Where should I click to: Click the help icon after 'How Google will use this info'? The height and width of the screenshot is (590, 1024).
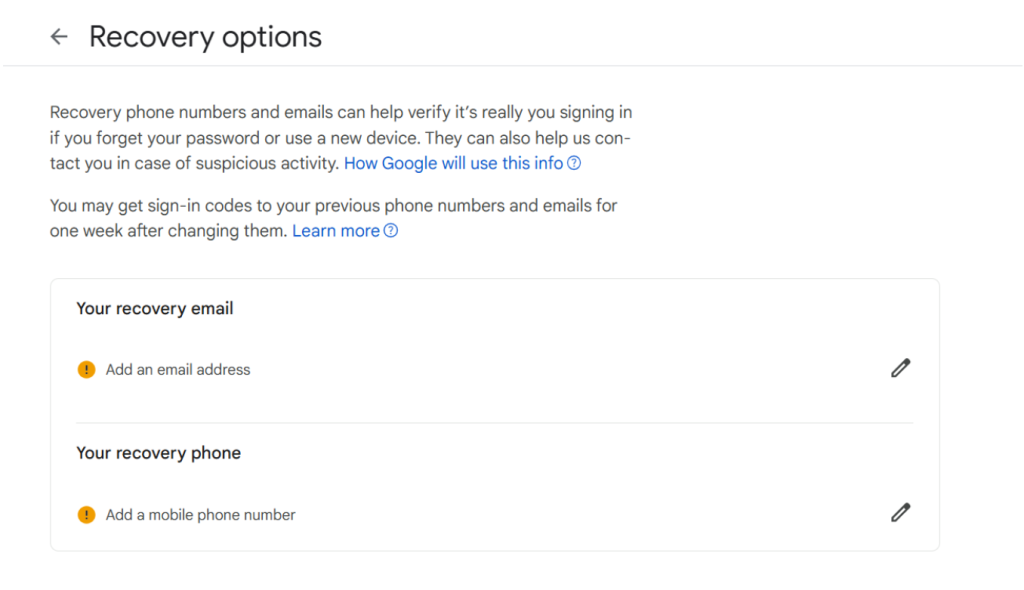click(x=574, y=163)
